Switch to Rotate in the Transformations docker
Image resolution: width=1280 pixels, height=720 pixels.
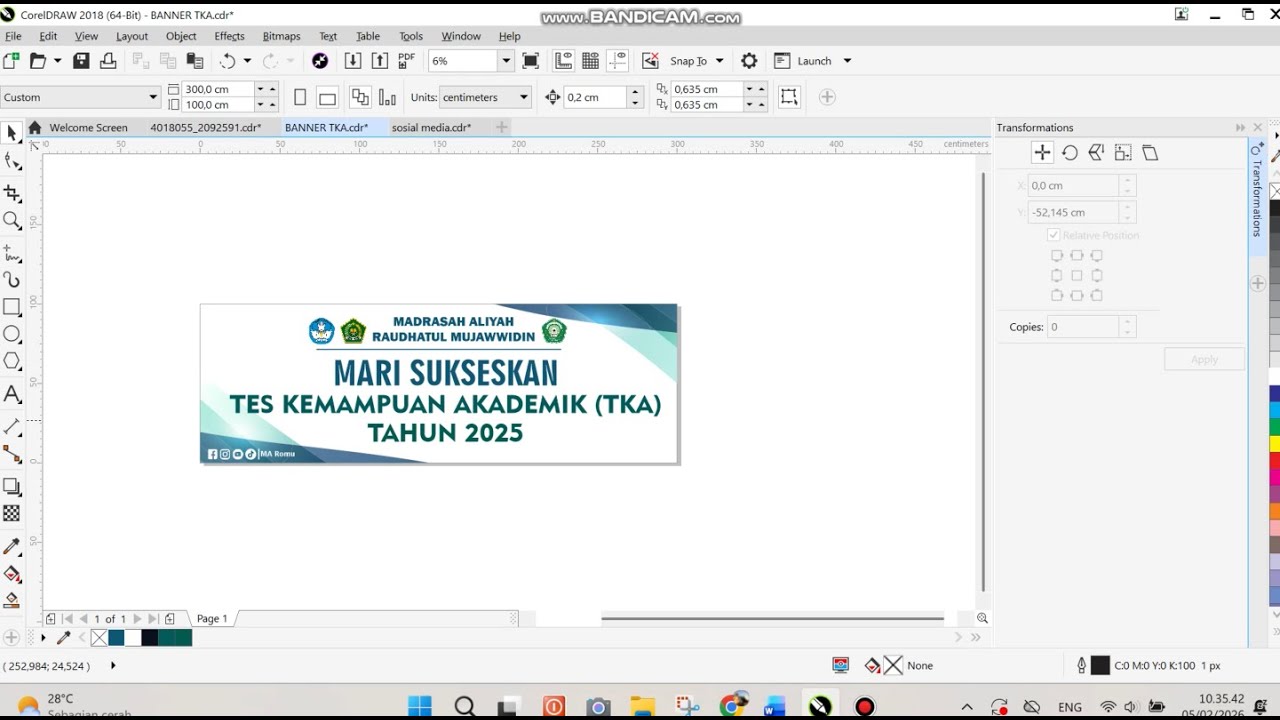coord(1070,153)
